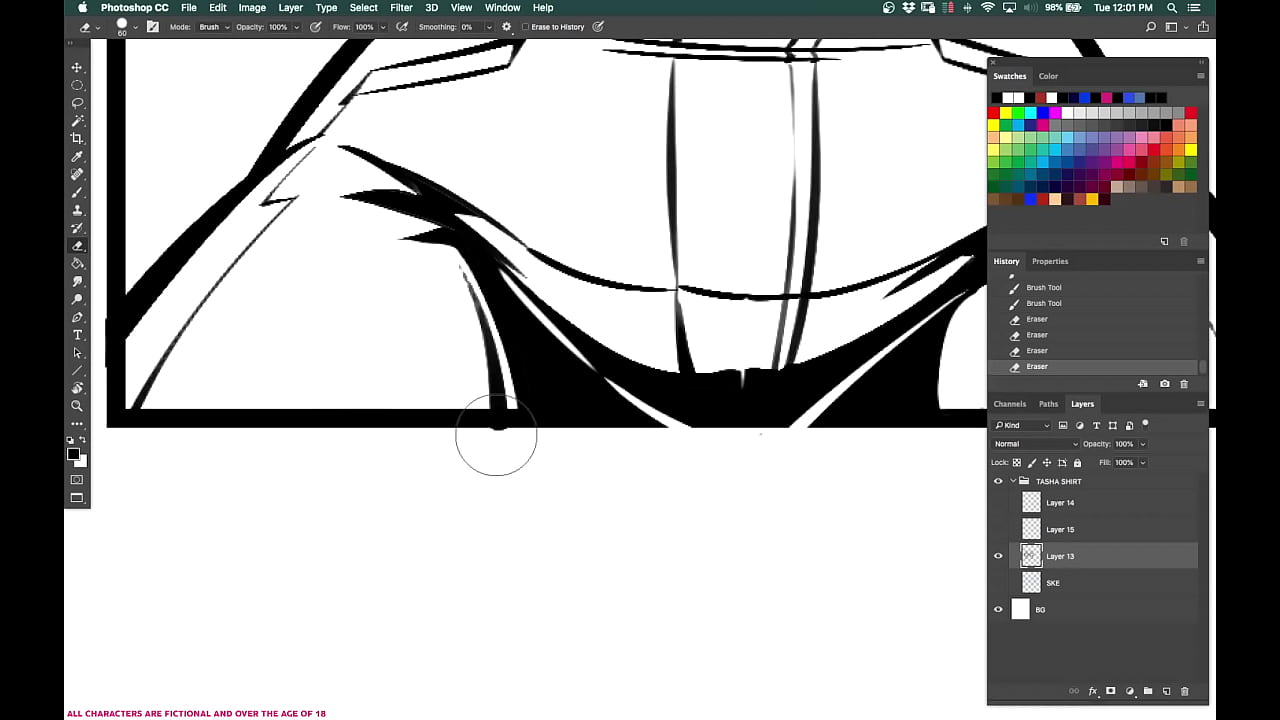1280x720 pixels.
Task: Activate the Brush tool in toolbar
Action: (77, 193)
